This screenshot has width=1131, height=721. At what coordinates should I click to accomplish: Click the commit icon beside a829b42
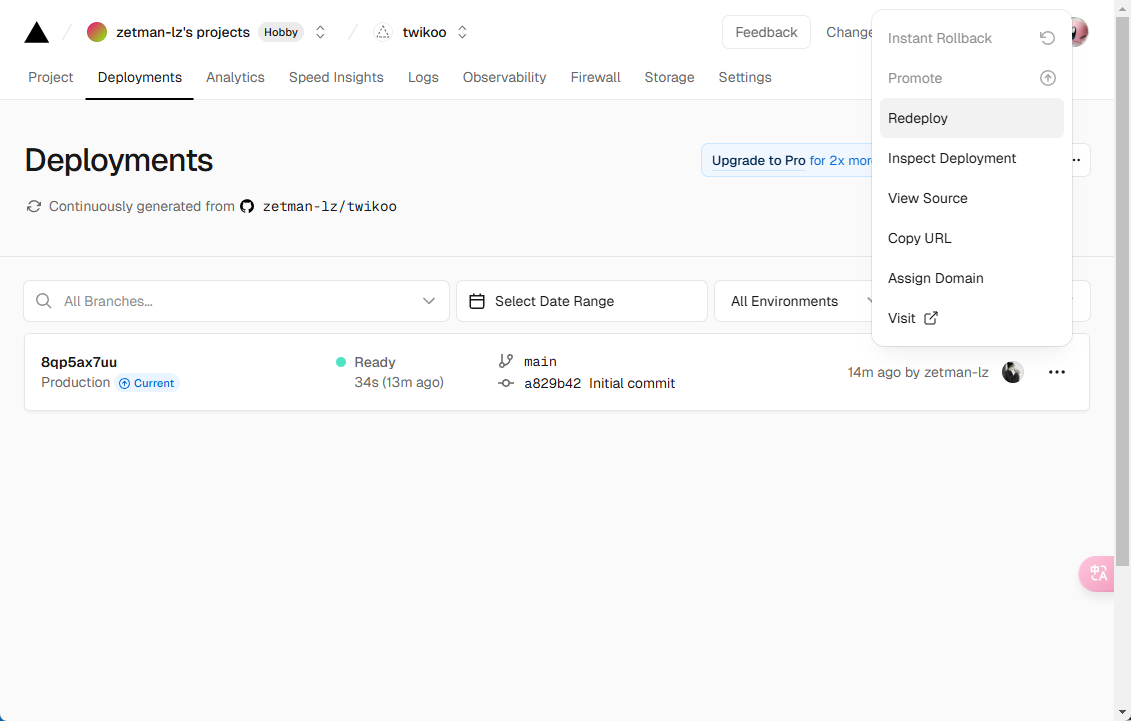tap(506, 384)
